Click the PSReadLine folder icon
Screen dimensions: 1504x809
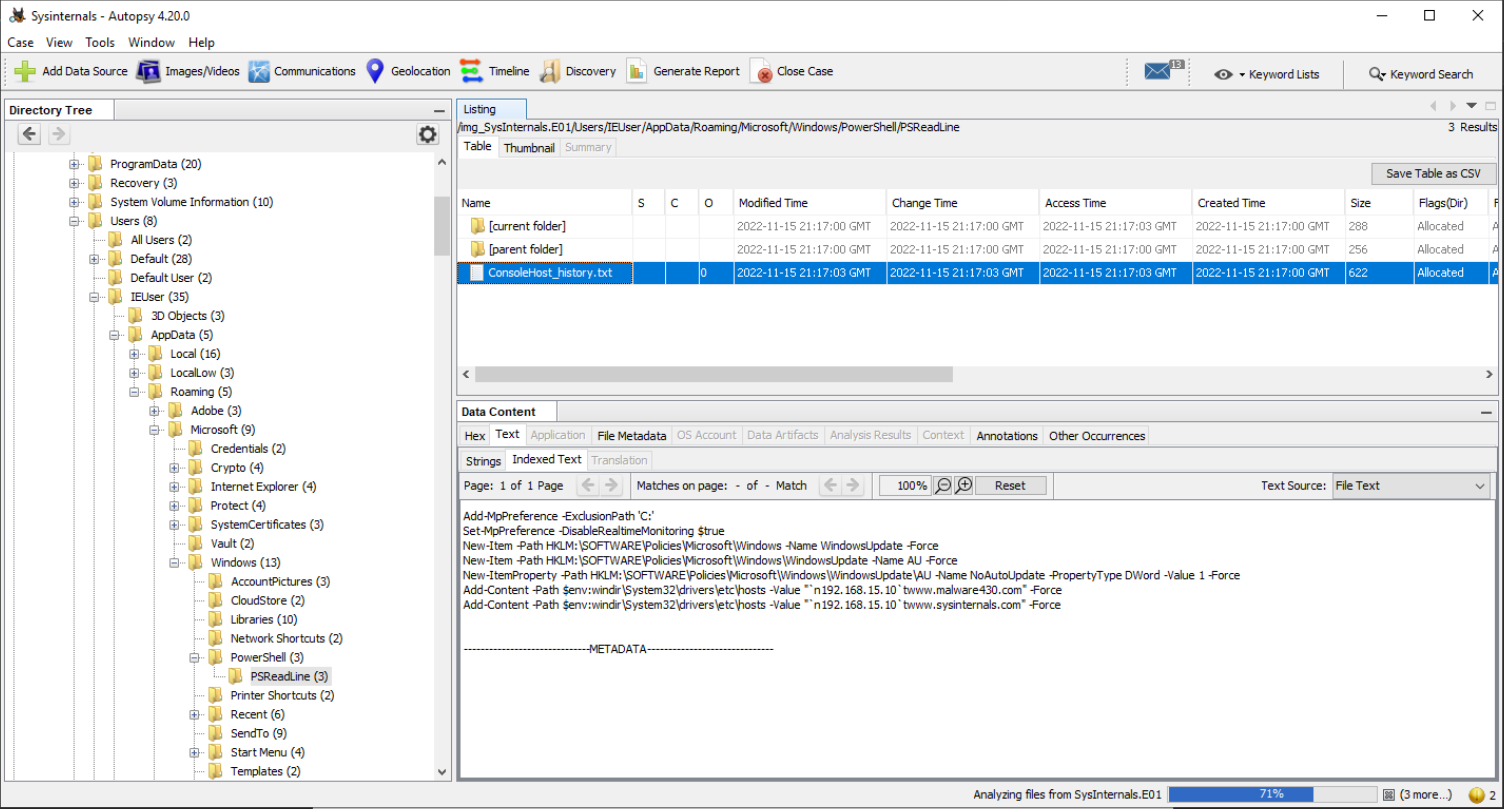coord(235,677)
